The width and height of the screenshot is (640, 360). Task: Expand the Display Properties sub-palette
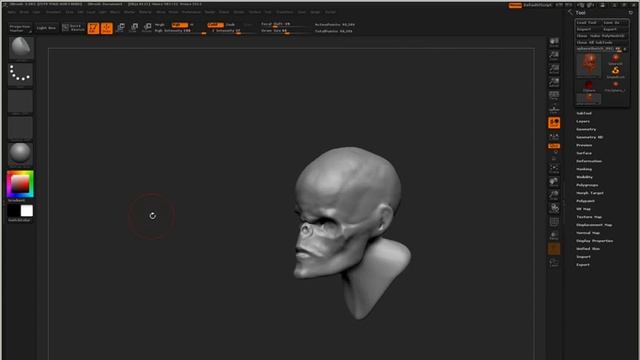[594, 241]
